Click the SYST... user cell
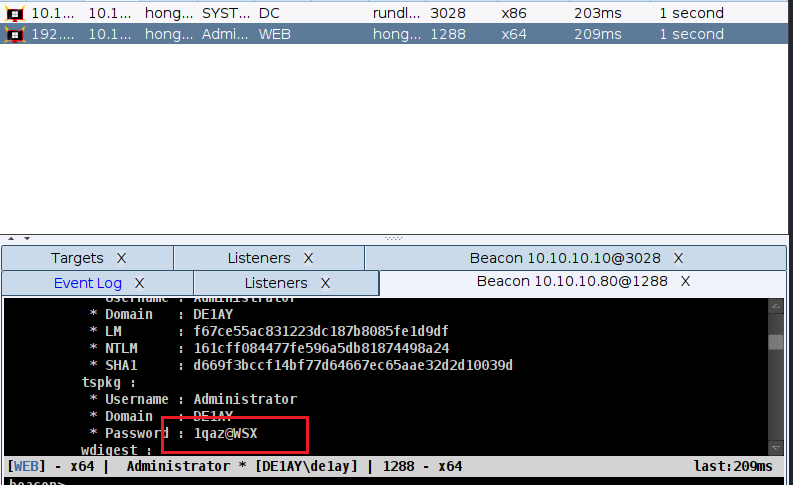 pos(226,13)
